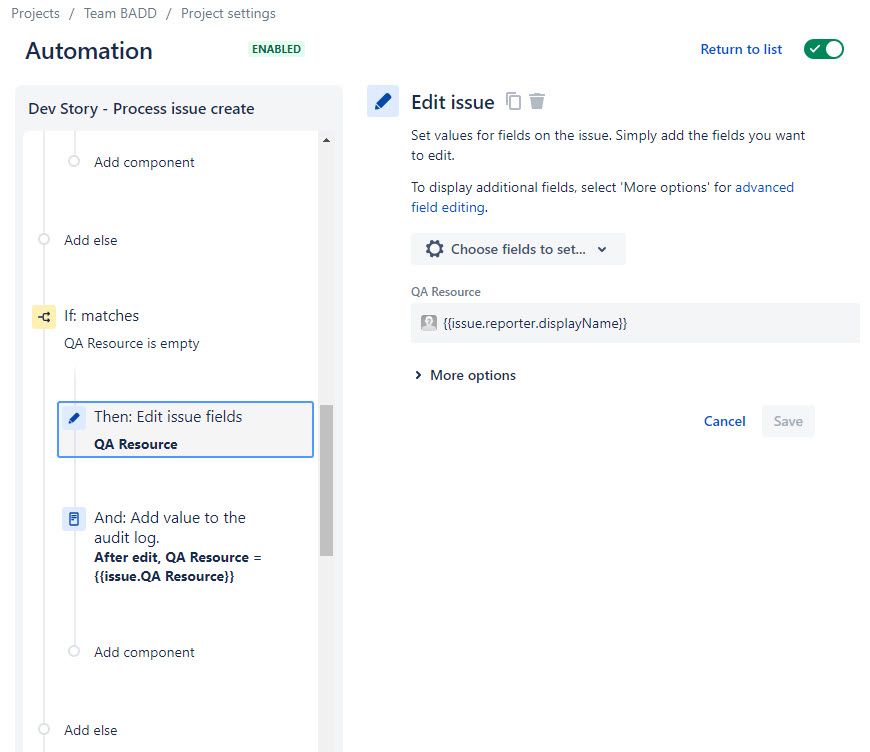Click the rule list scrollbar thumb
Screen dimensions: 870x752
click(x=326, y=481)
